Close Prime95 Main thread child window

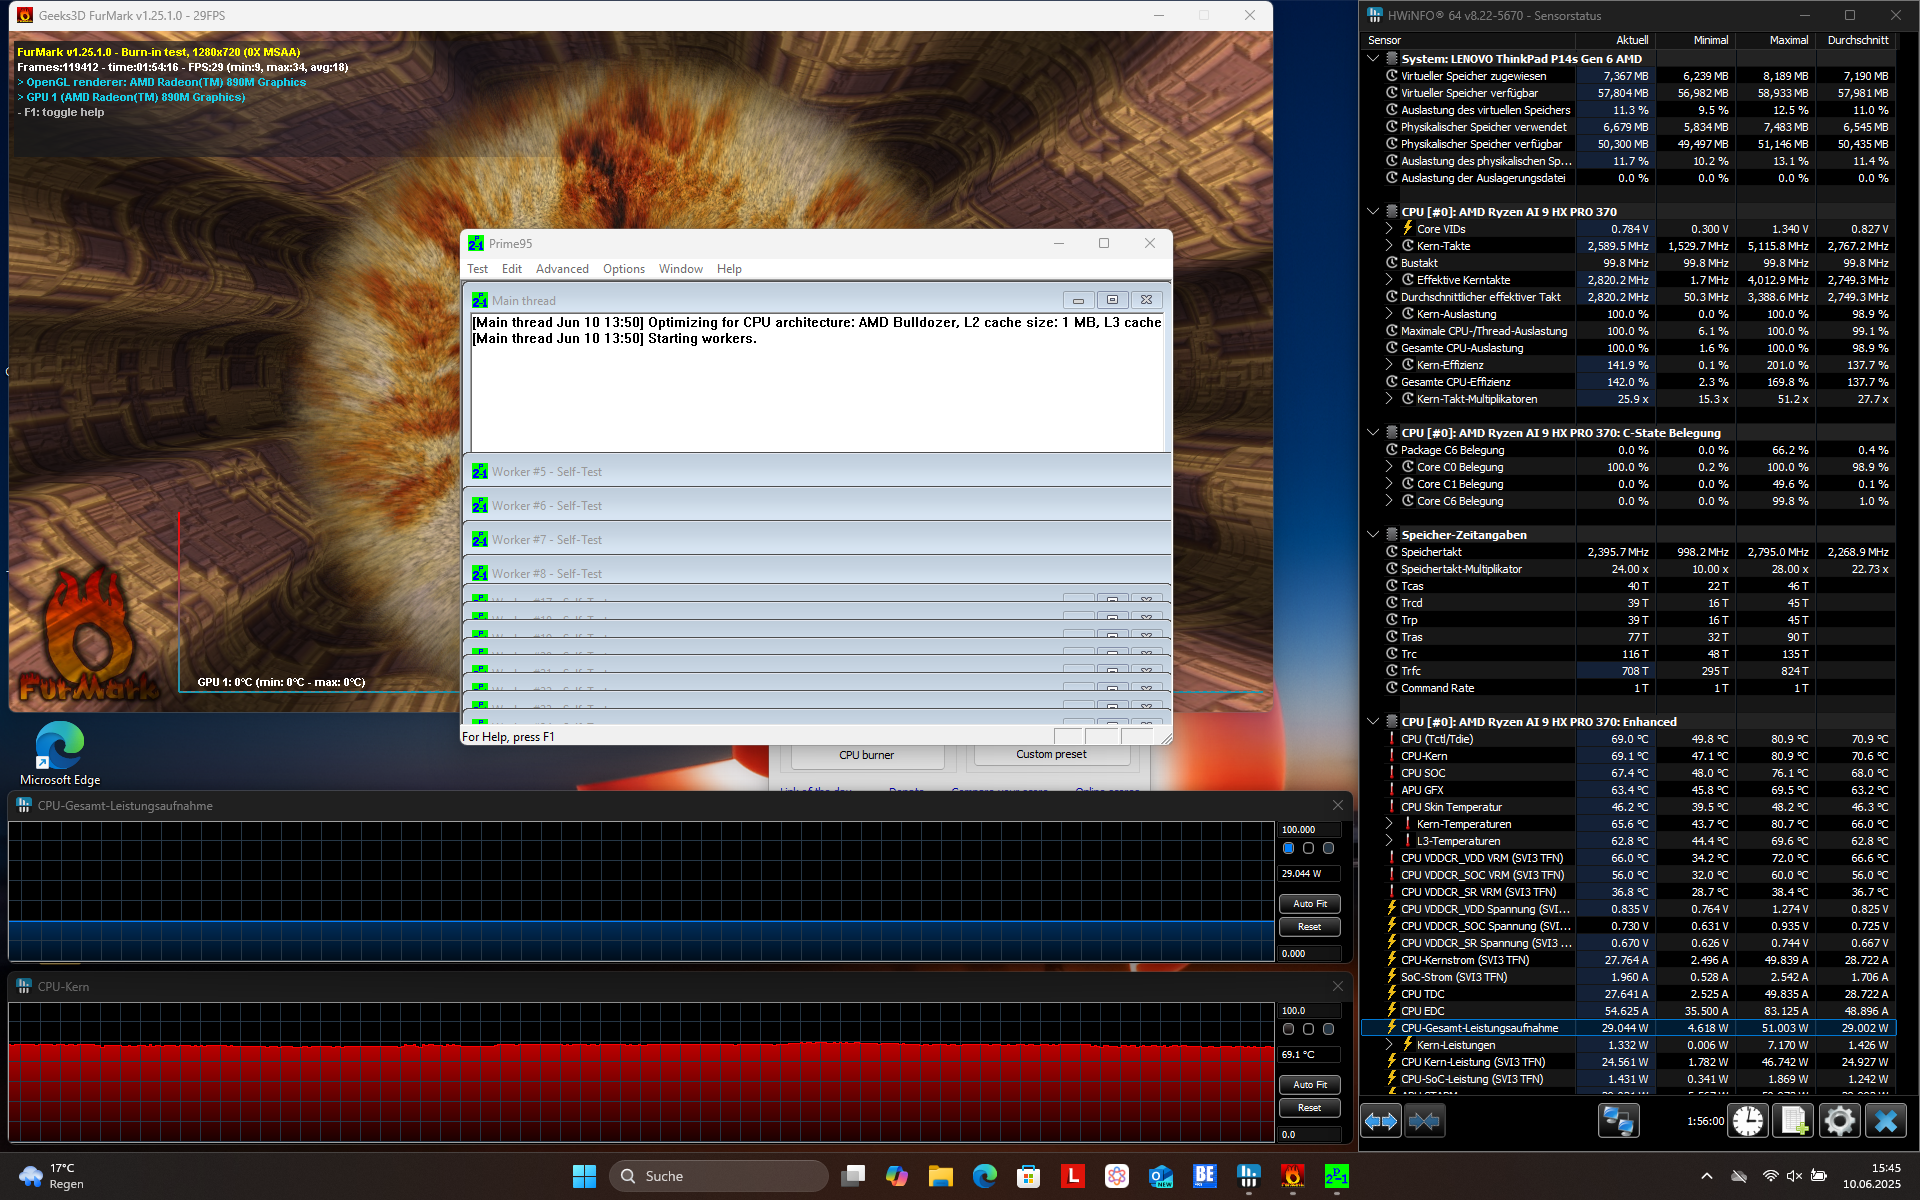(x=1146, y=300)
